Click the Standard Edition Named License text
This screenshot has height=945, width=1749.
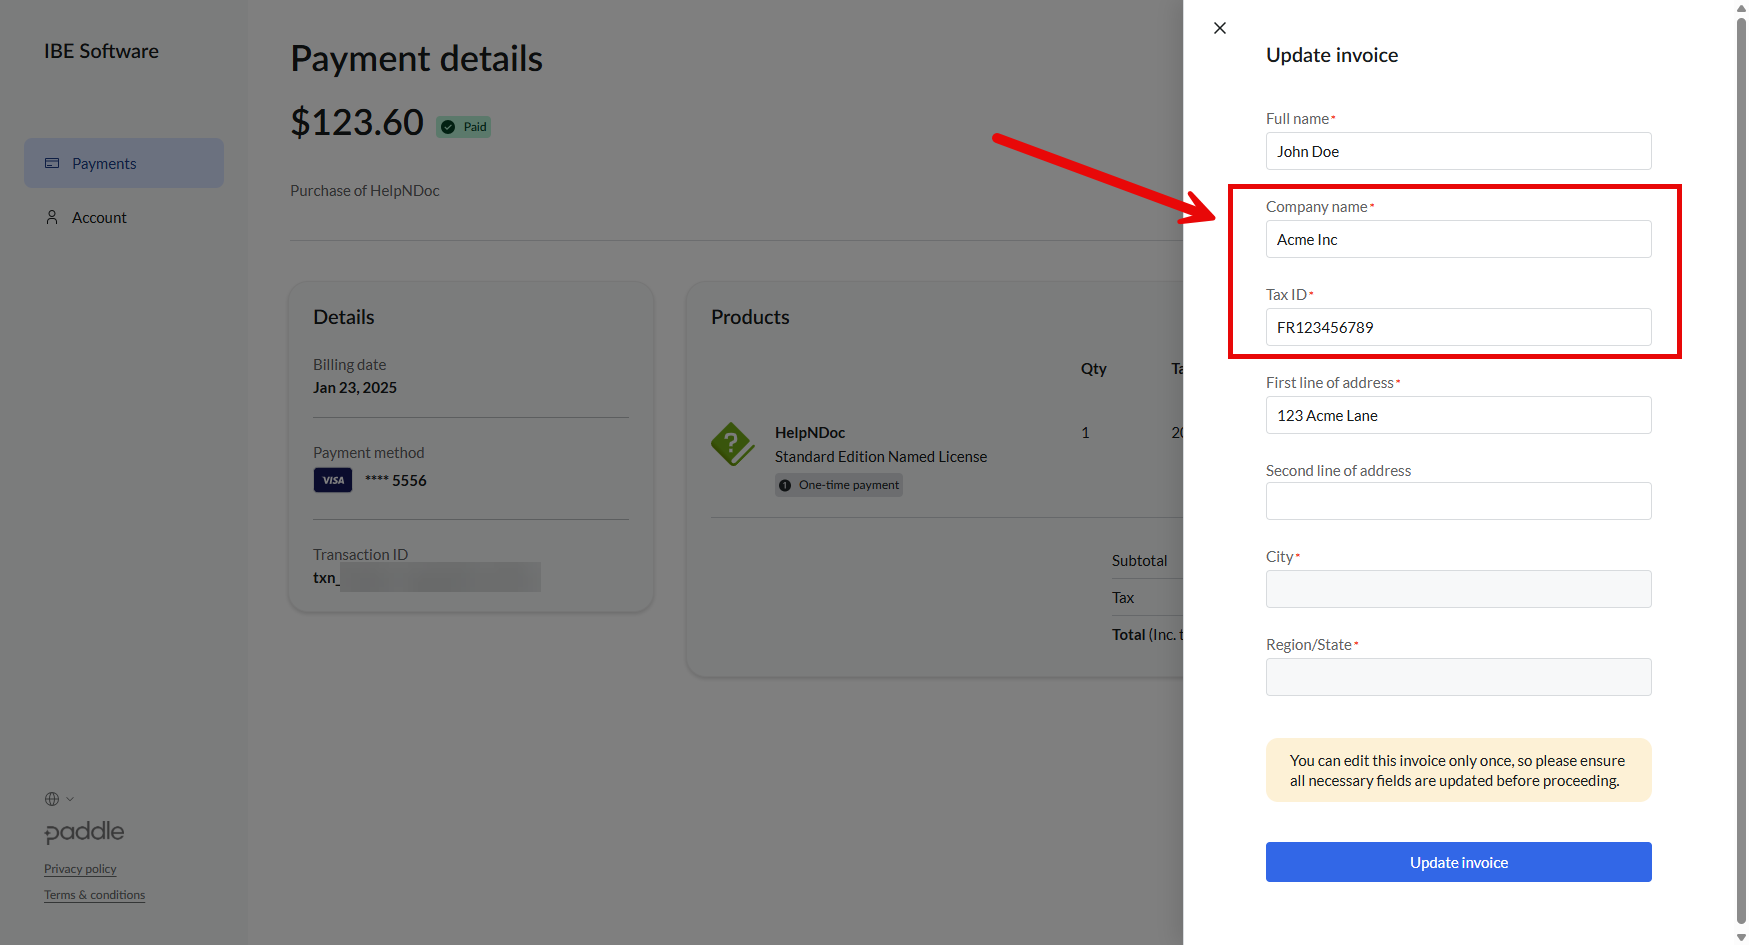click(881, 456)
